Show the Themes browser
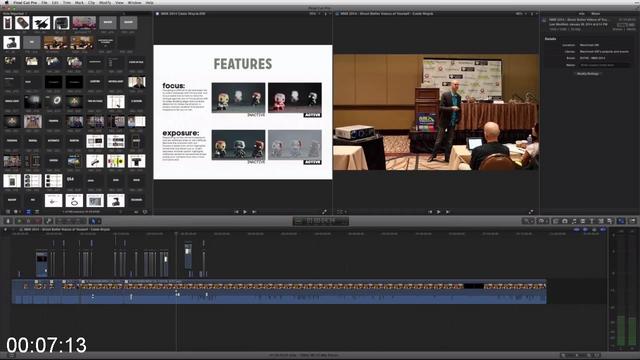Image resolution: width=640 pixels, height=360 pixels. click(610, 221)
